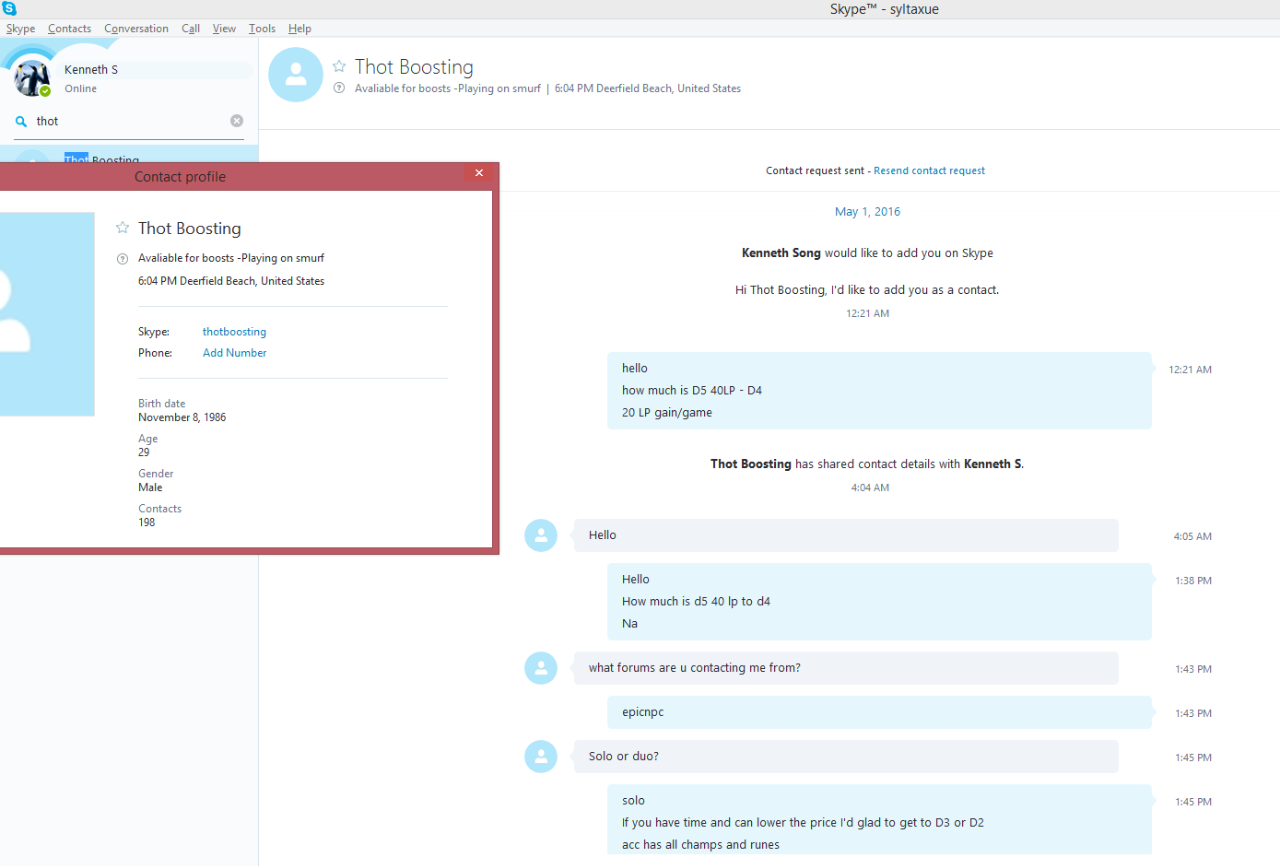
Task: Click the 'Solo or duo?' message
Action: (x=846, y=756)
